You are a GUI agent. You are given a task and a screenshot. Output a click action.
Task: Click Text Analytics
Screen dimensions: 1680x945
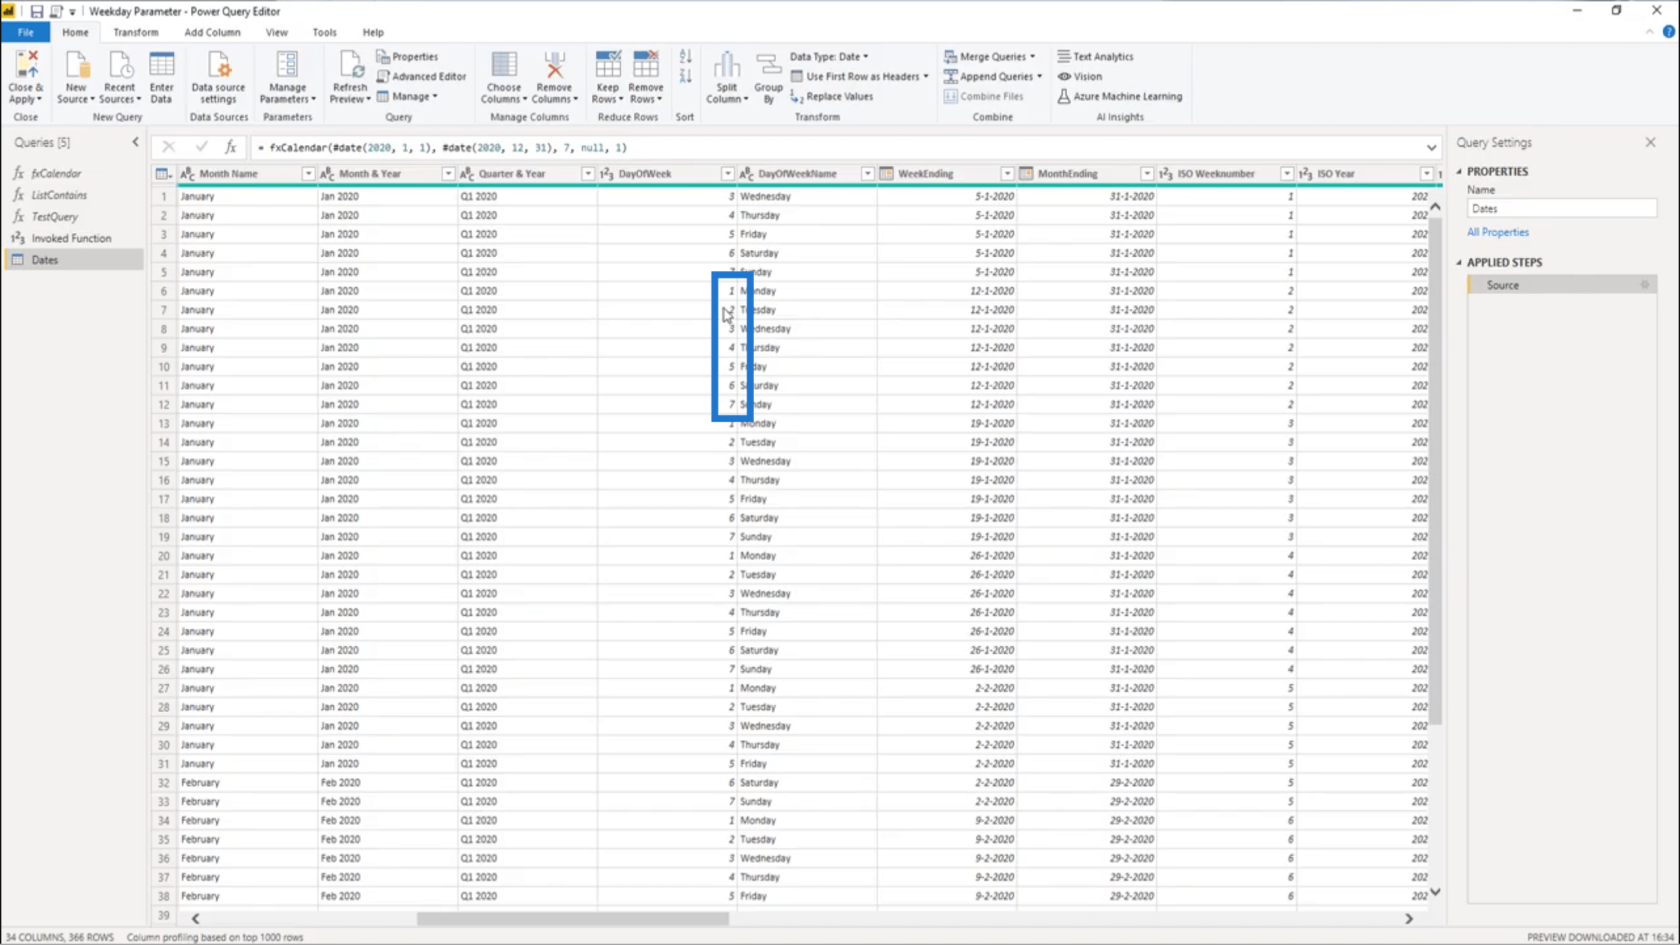click(x=1095, y=57)
